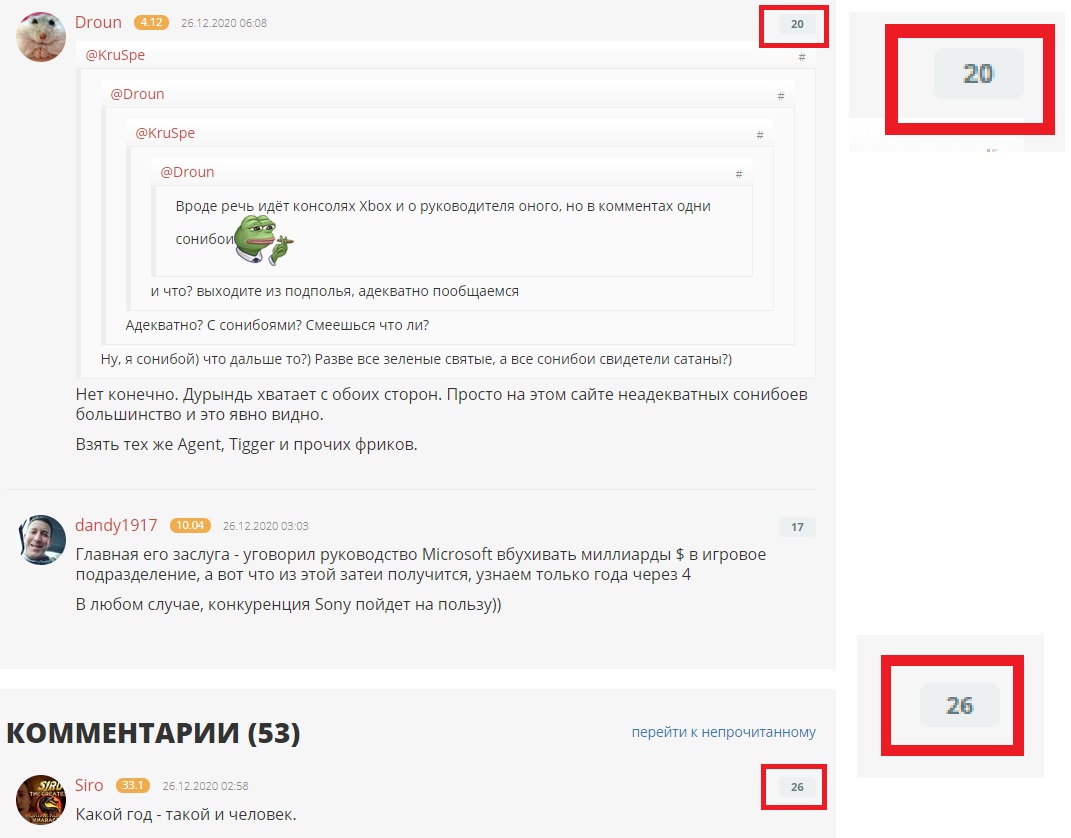This screenshot has width=1071, height=838.
Task: Open the outer @KruSpe mention link
Action: coord(115,55)
